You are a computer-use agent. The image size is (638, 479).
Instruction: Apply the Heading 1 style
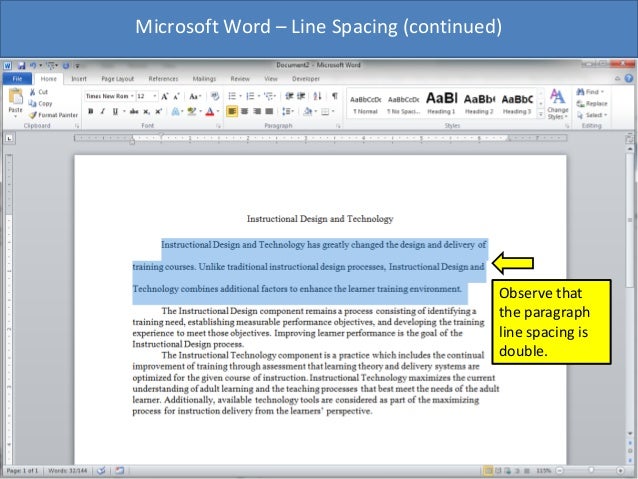441,104
